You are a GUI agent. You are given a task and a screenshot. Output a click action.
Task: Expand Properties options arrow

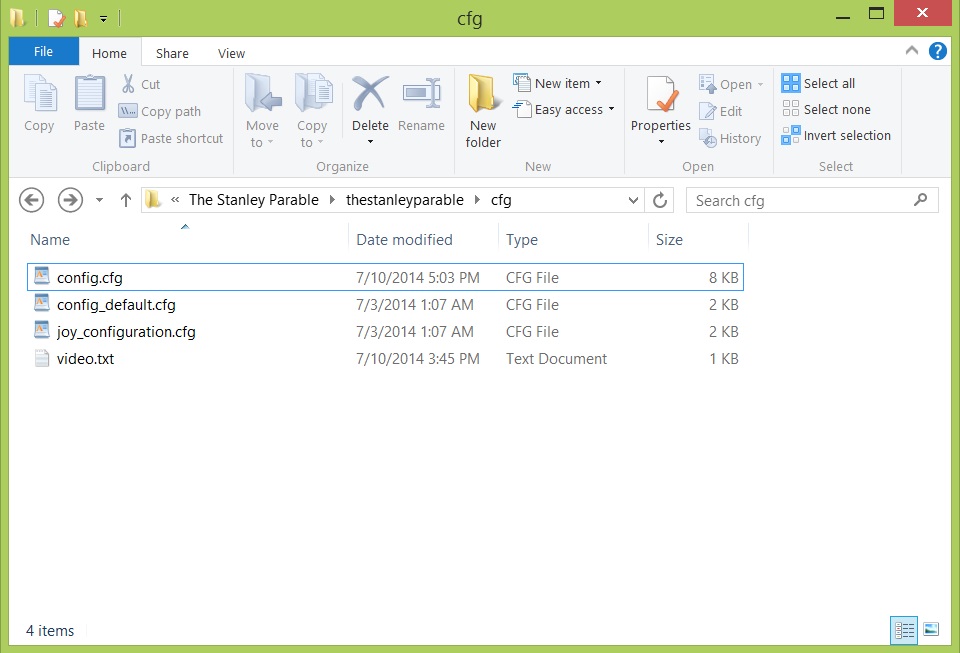tap(661, 141)
